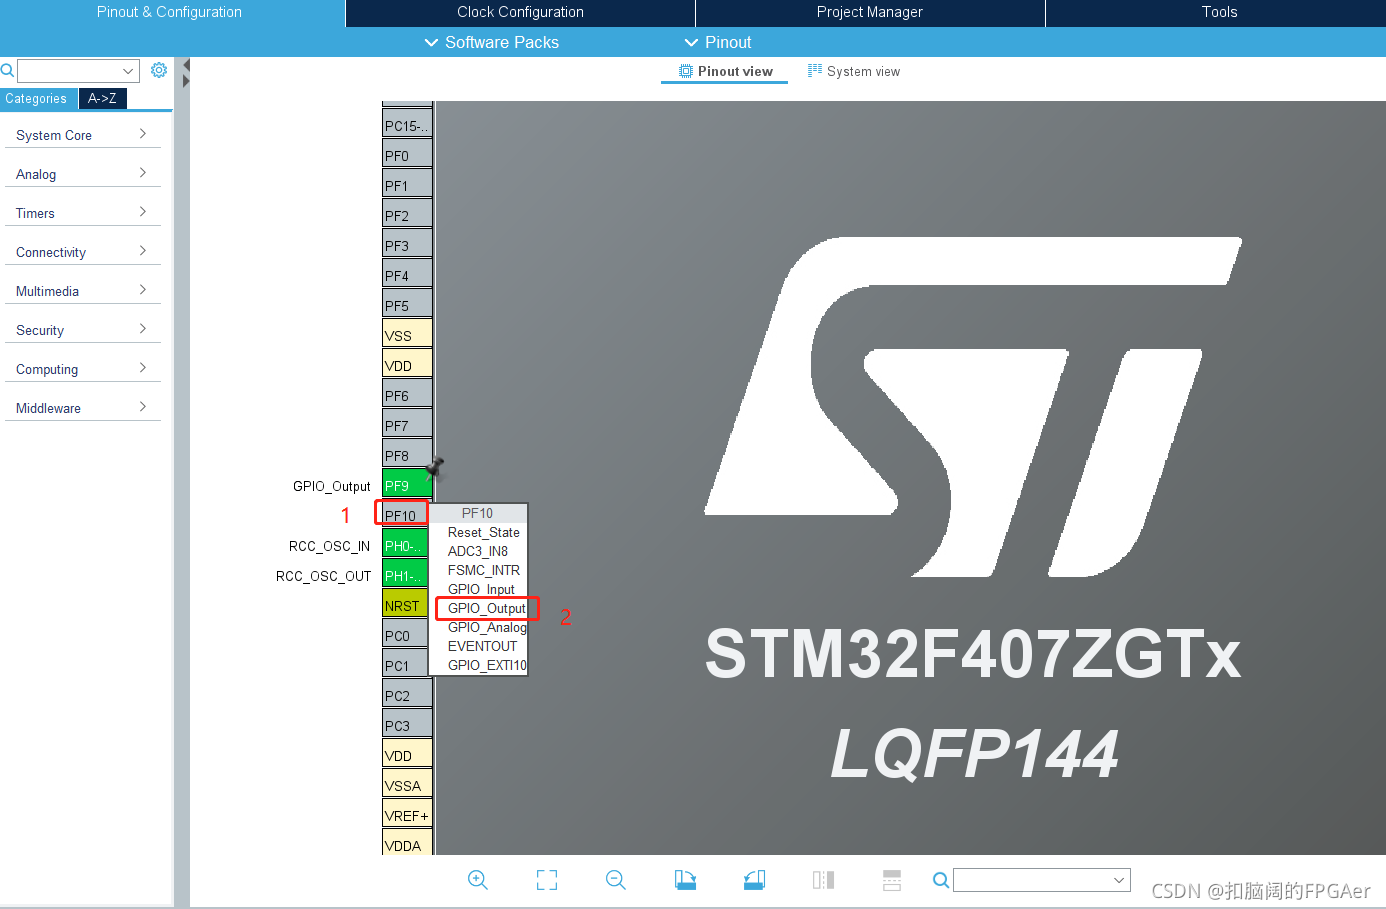Click the PC0 pin
Image resolution: width=1386 pixels, height=909 pixels.
pyautogui.click(x=407, y=634)
